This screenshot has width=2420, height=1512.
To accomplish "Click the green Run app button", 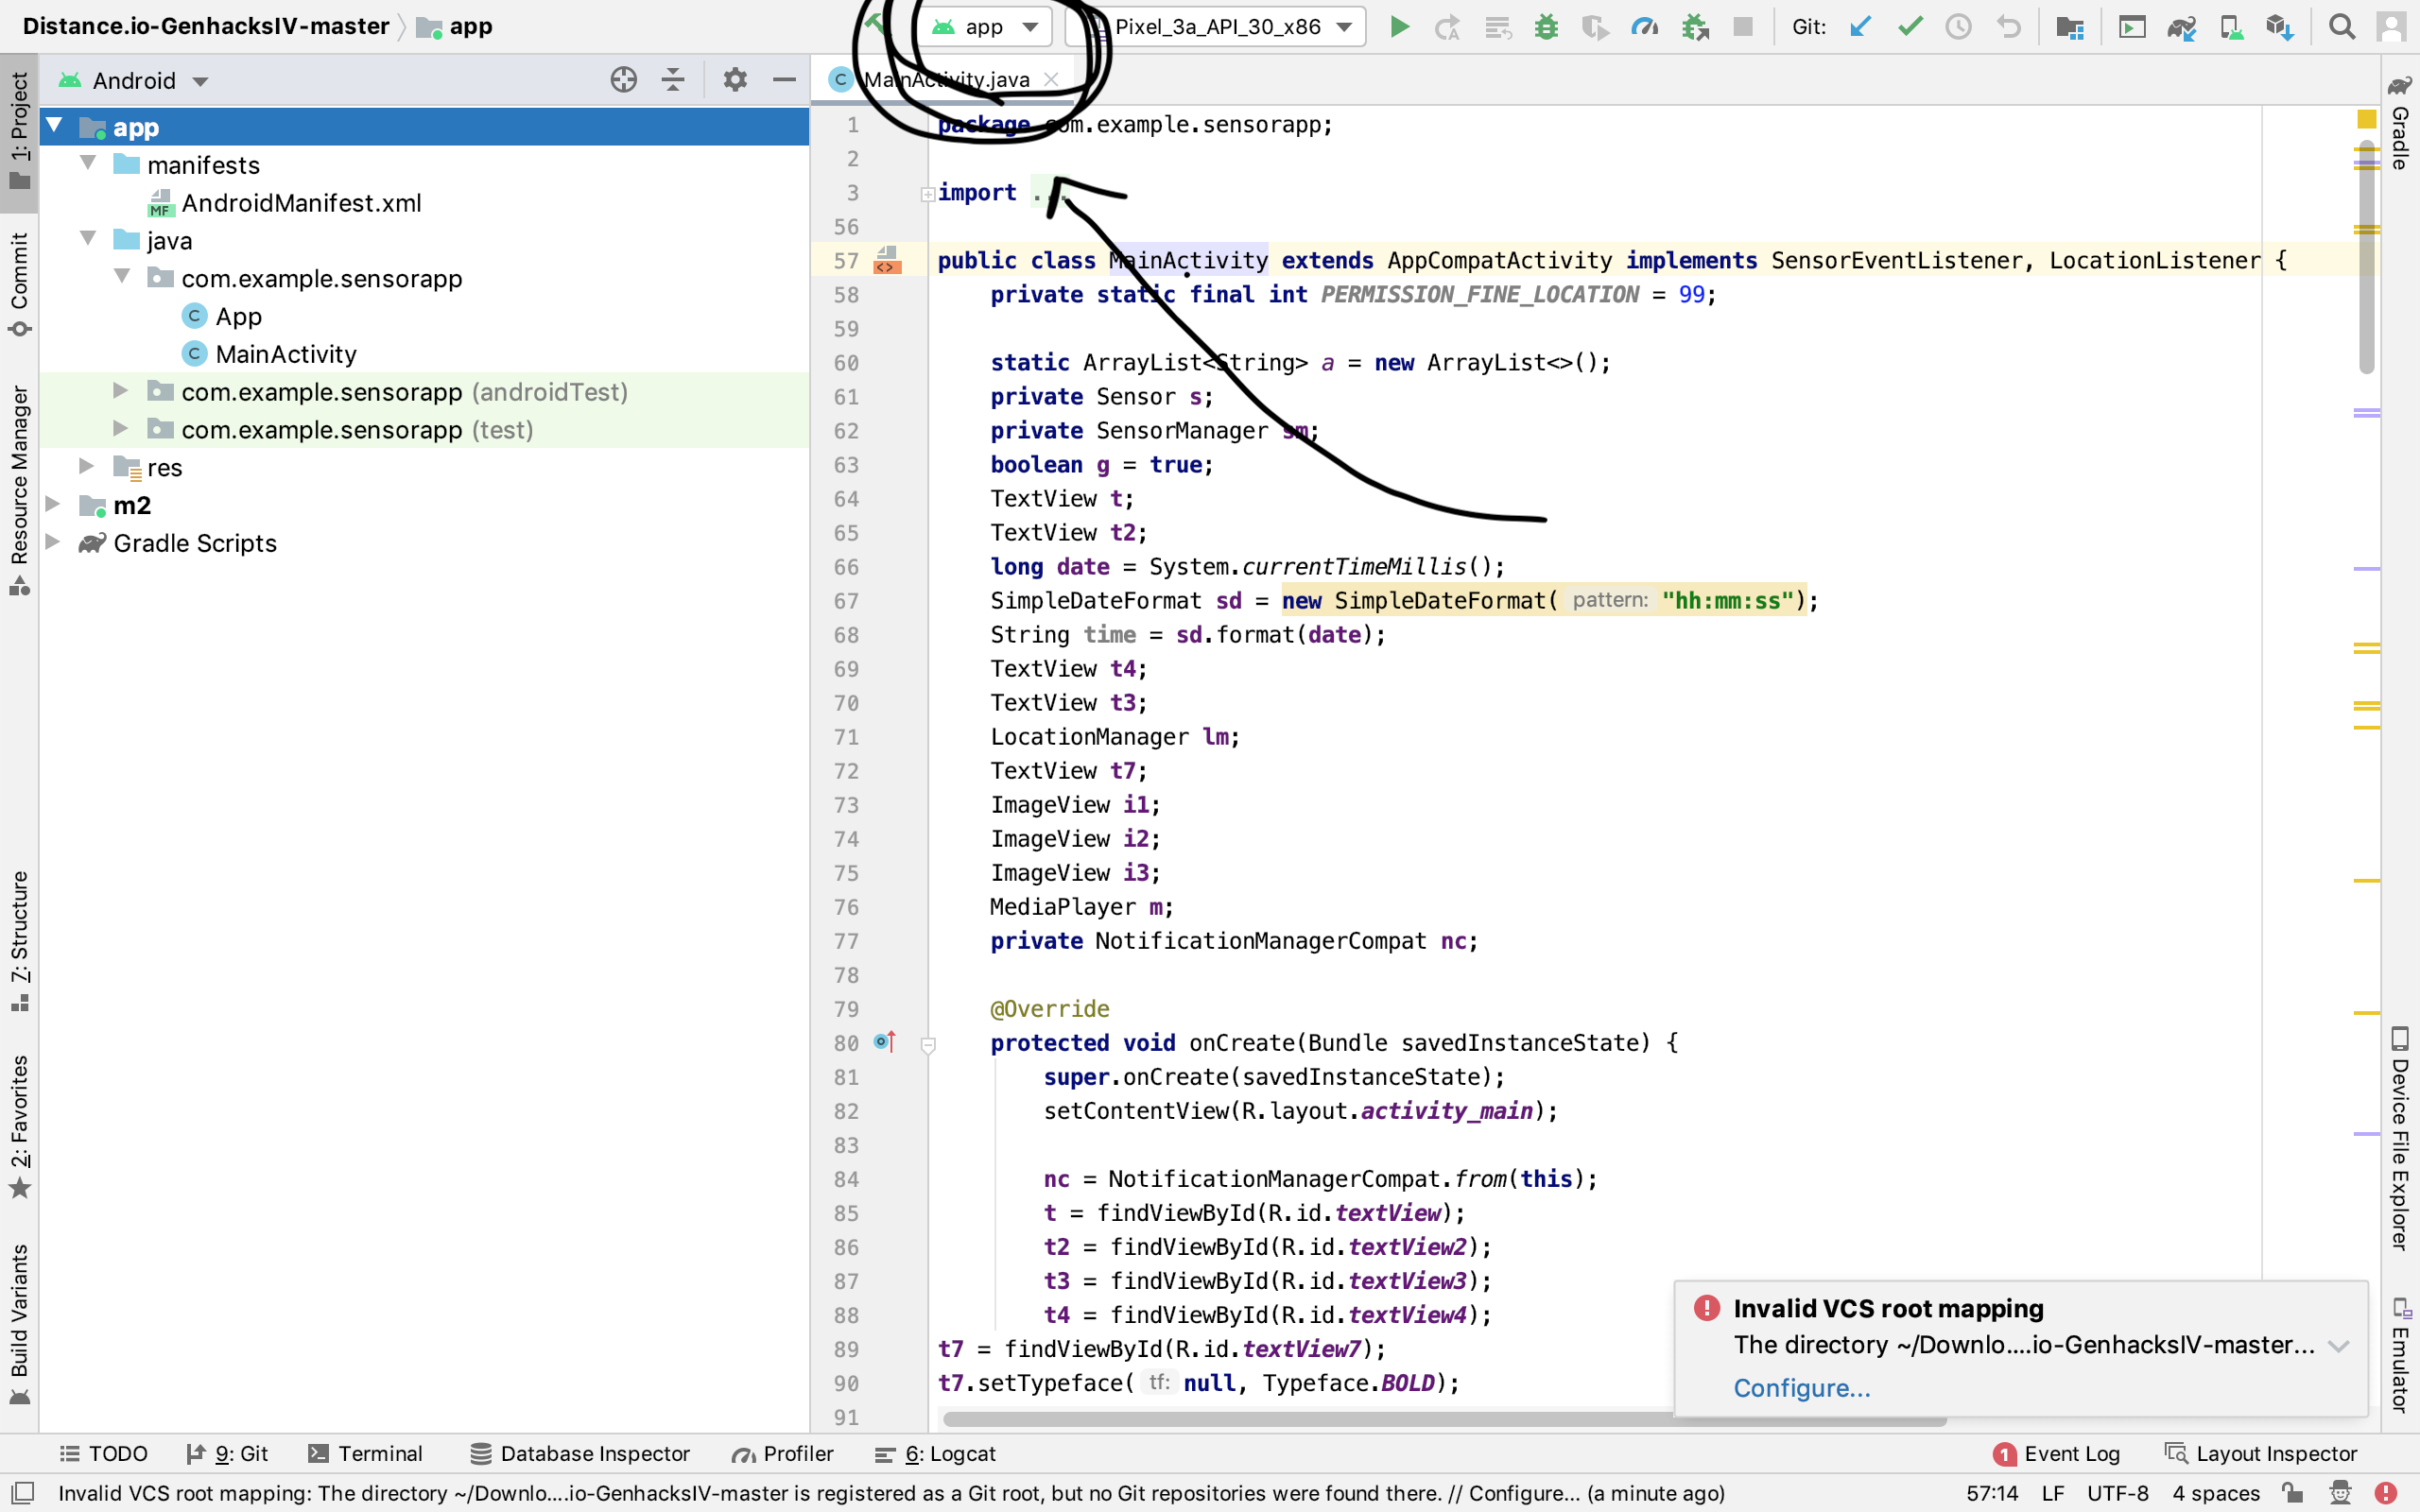I will click(1399, 27).
